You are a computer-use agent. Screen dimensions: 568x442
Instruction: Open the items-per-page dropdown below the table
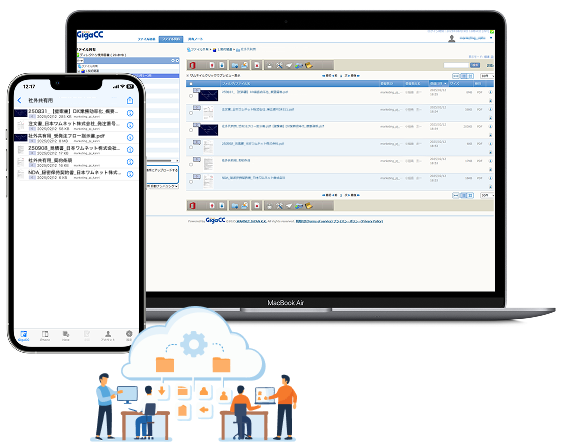coord(487,195)
